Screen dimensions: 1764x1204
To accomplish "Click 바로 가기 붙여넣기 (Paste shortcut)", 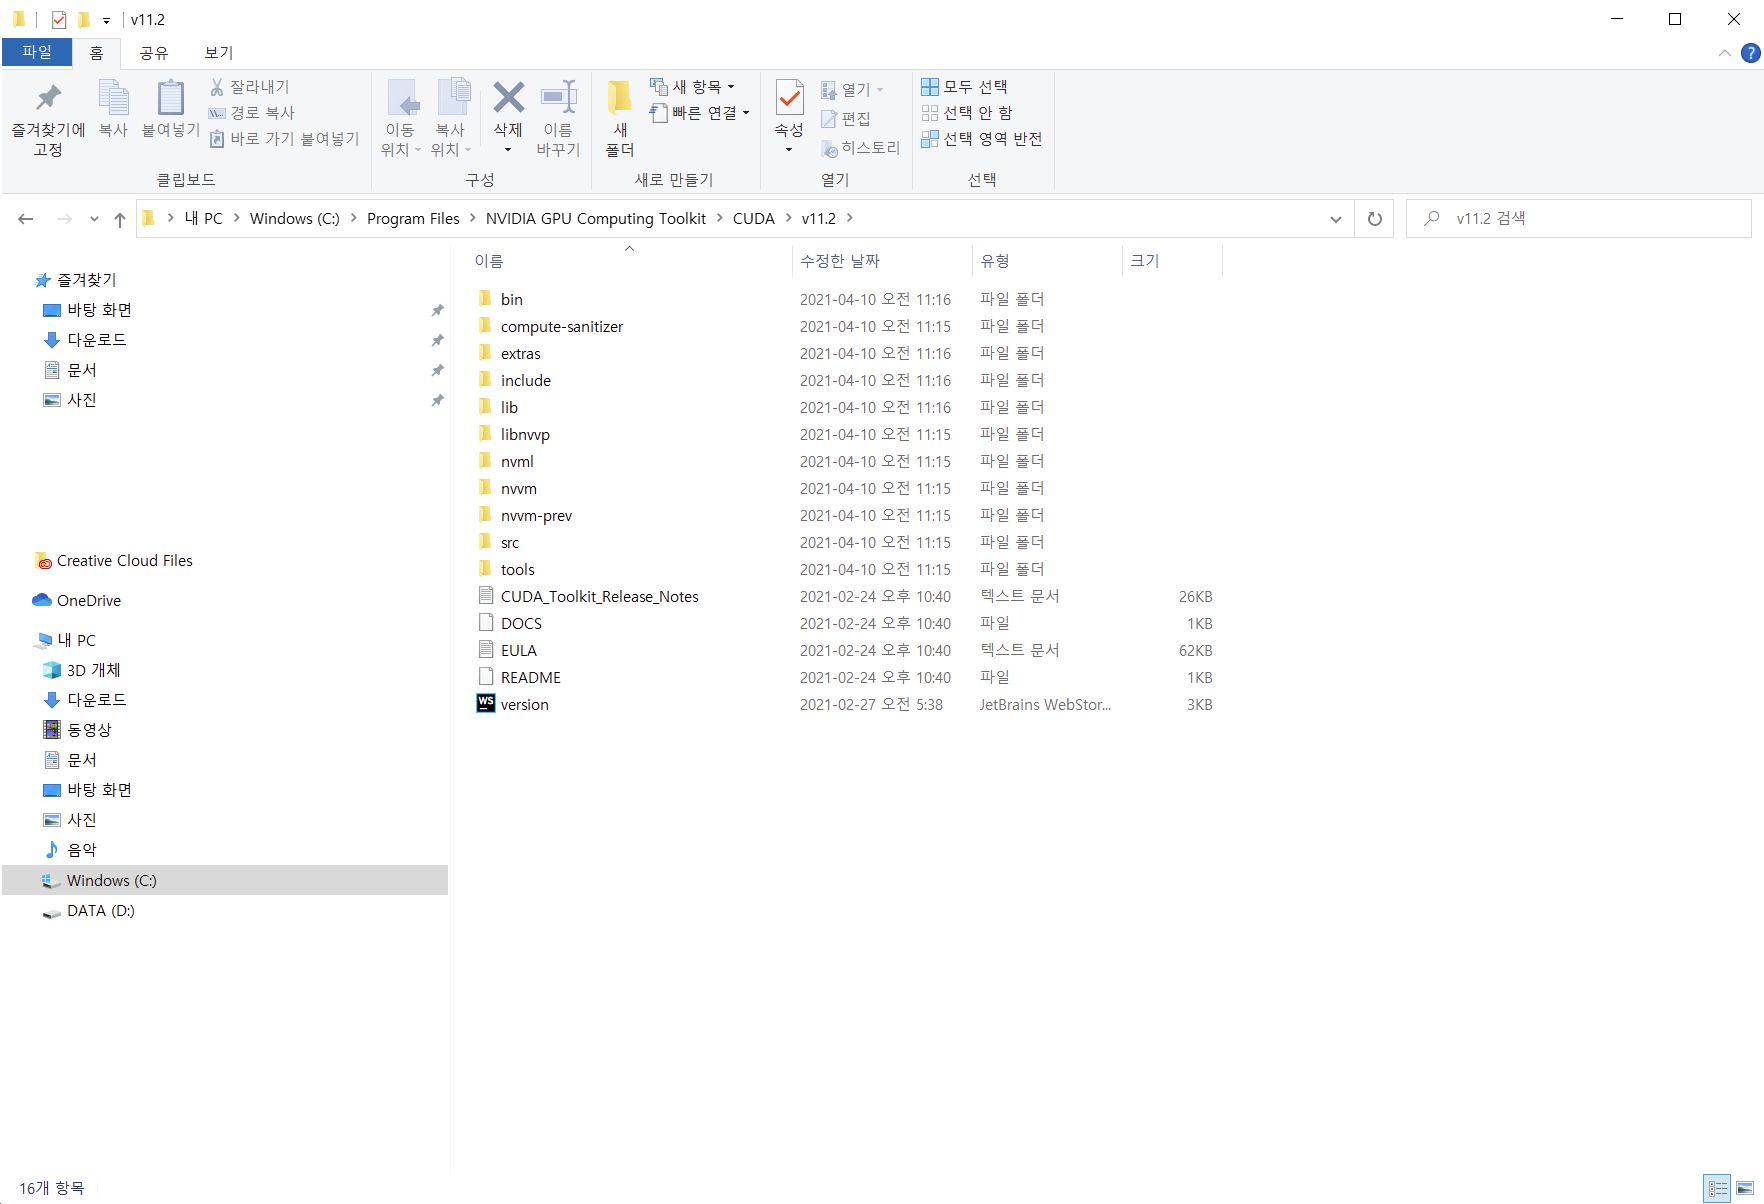I will [x=285, y=139].
